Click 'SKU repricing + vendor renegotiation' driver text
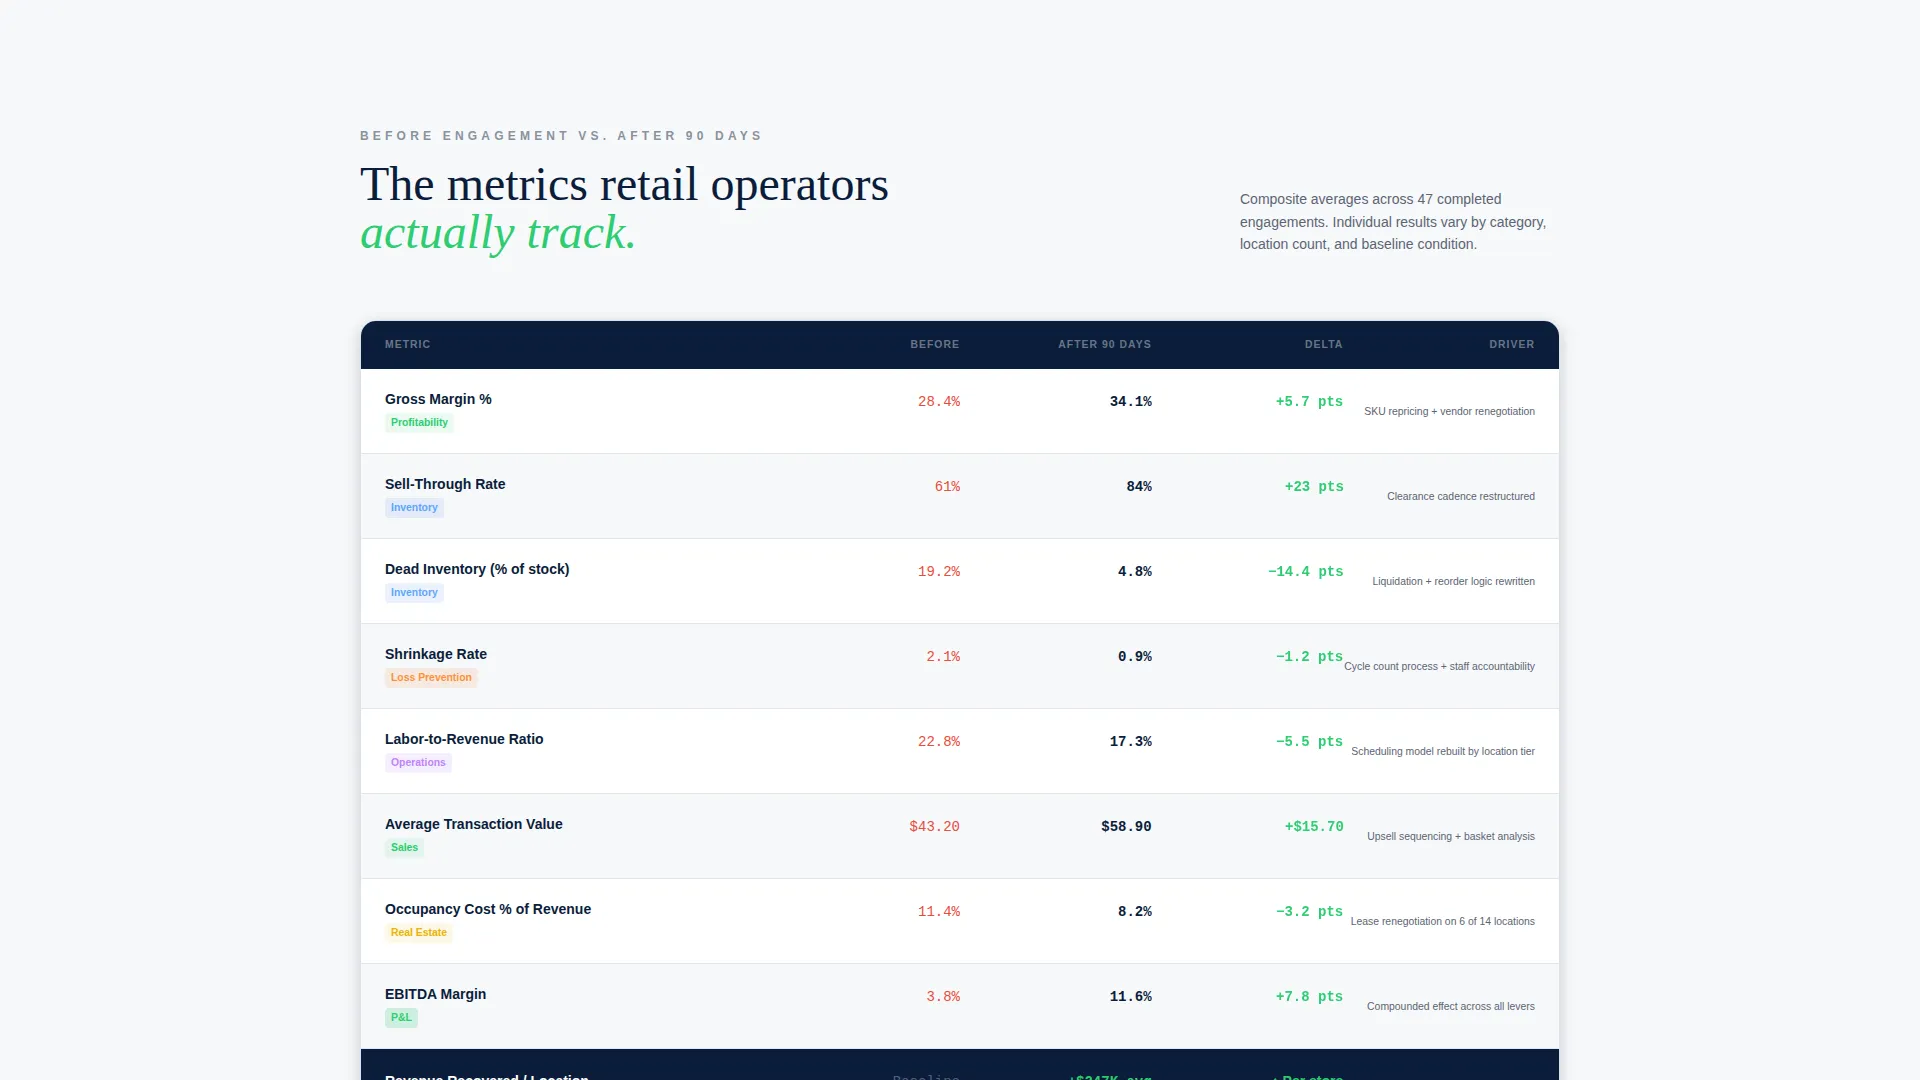This screenshot has width=1920, height=1080. coord(1449,411)
